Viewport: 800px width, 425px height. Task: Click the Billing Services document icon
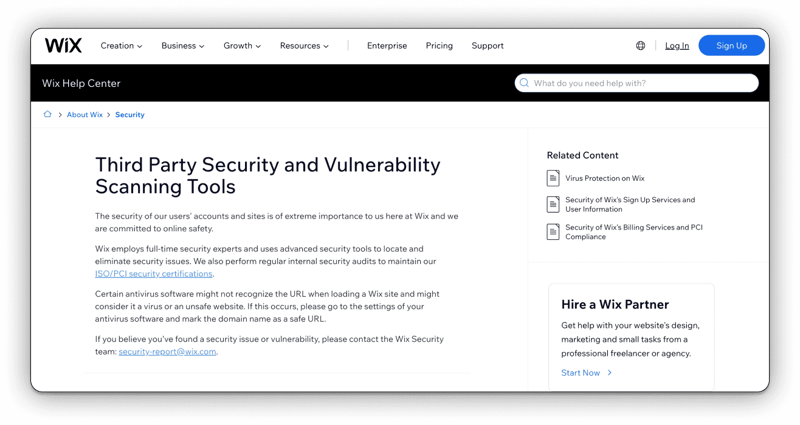tap(553, 232)
